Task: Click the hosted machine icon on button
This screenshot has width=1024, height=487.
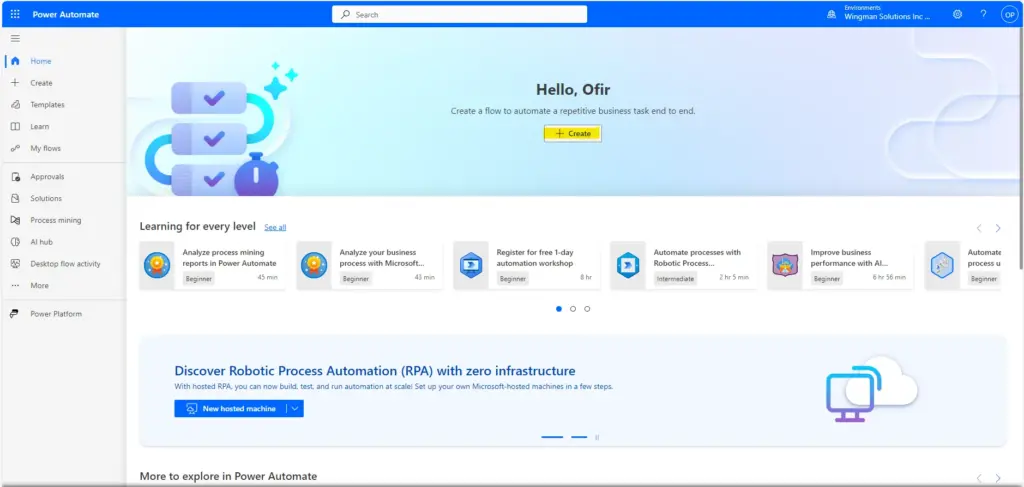Action: 191,409
